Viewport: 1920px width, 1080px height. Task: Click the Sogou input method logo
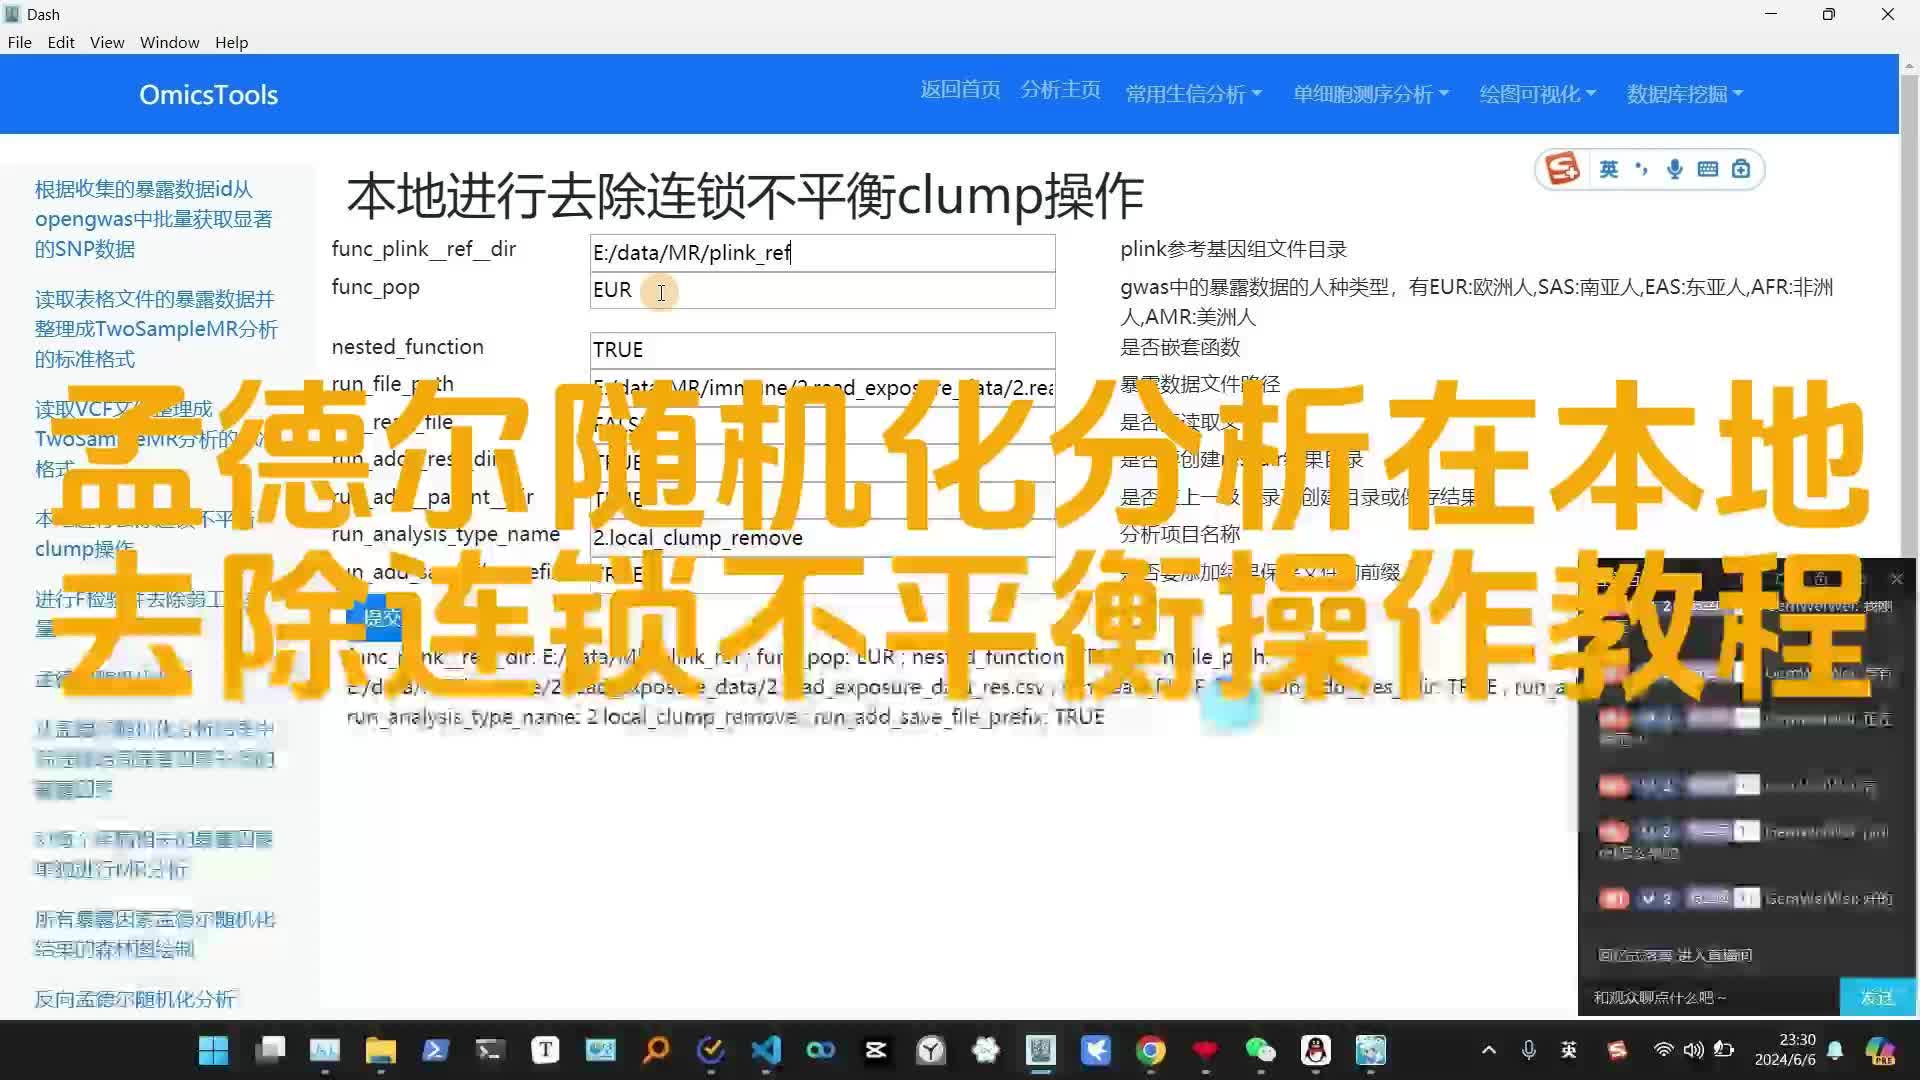(1562, 168)
